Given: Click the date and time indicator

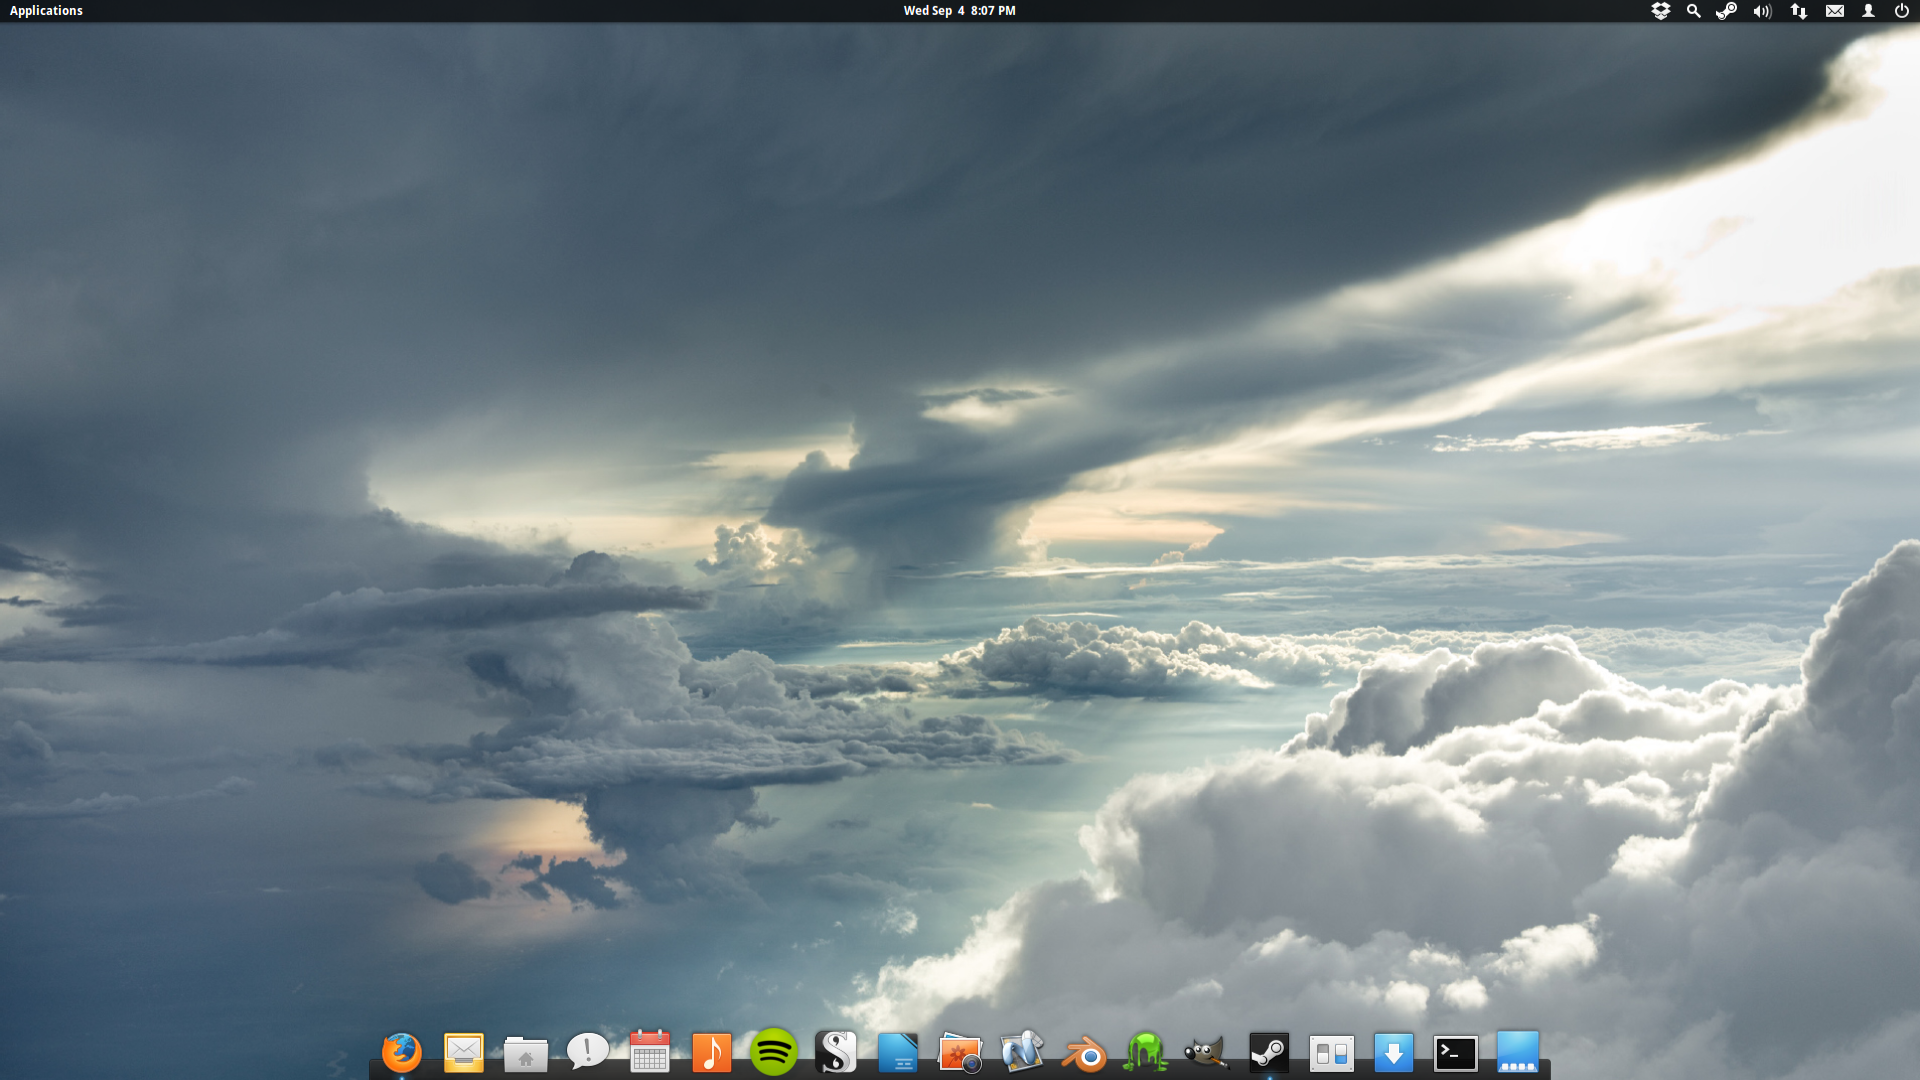Looking at the screenshot, I should [x=959, y=11].
